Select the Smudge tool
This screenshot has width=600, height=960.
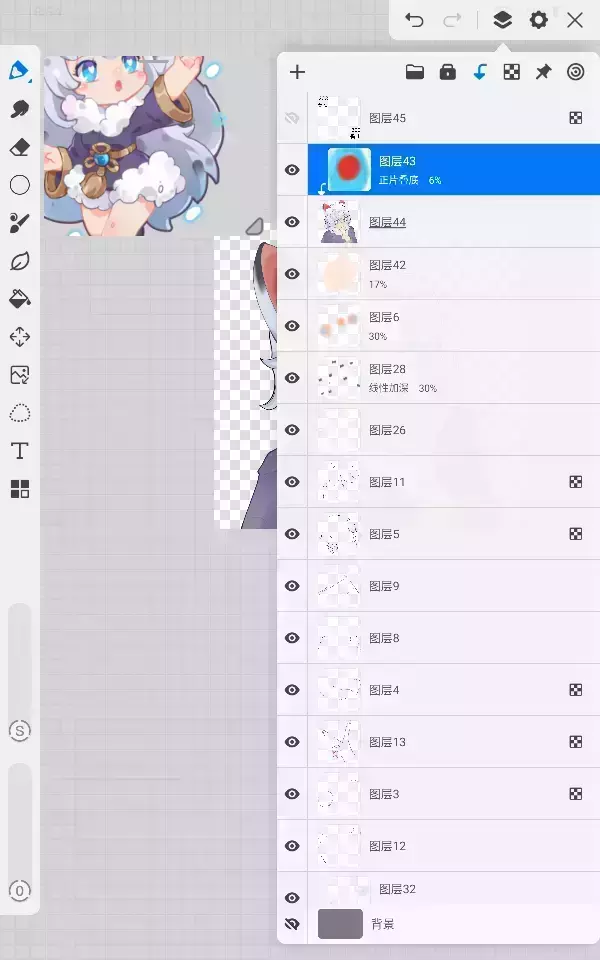click(20, 109)
